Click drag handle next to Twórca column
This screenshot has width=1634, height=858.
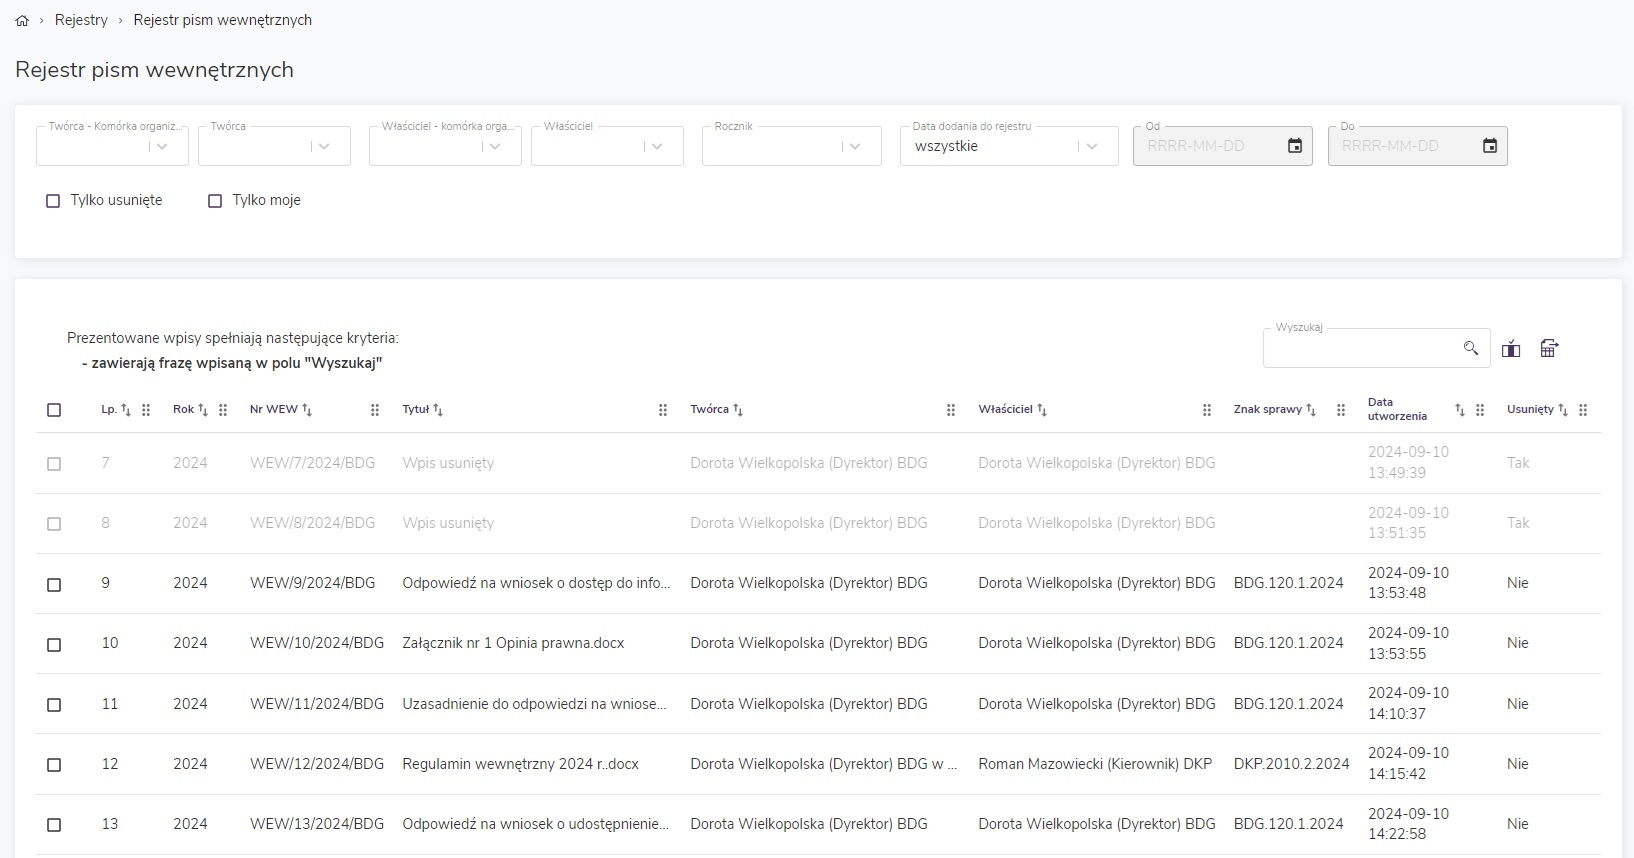951,410
